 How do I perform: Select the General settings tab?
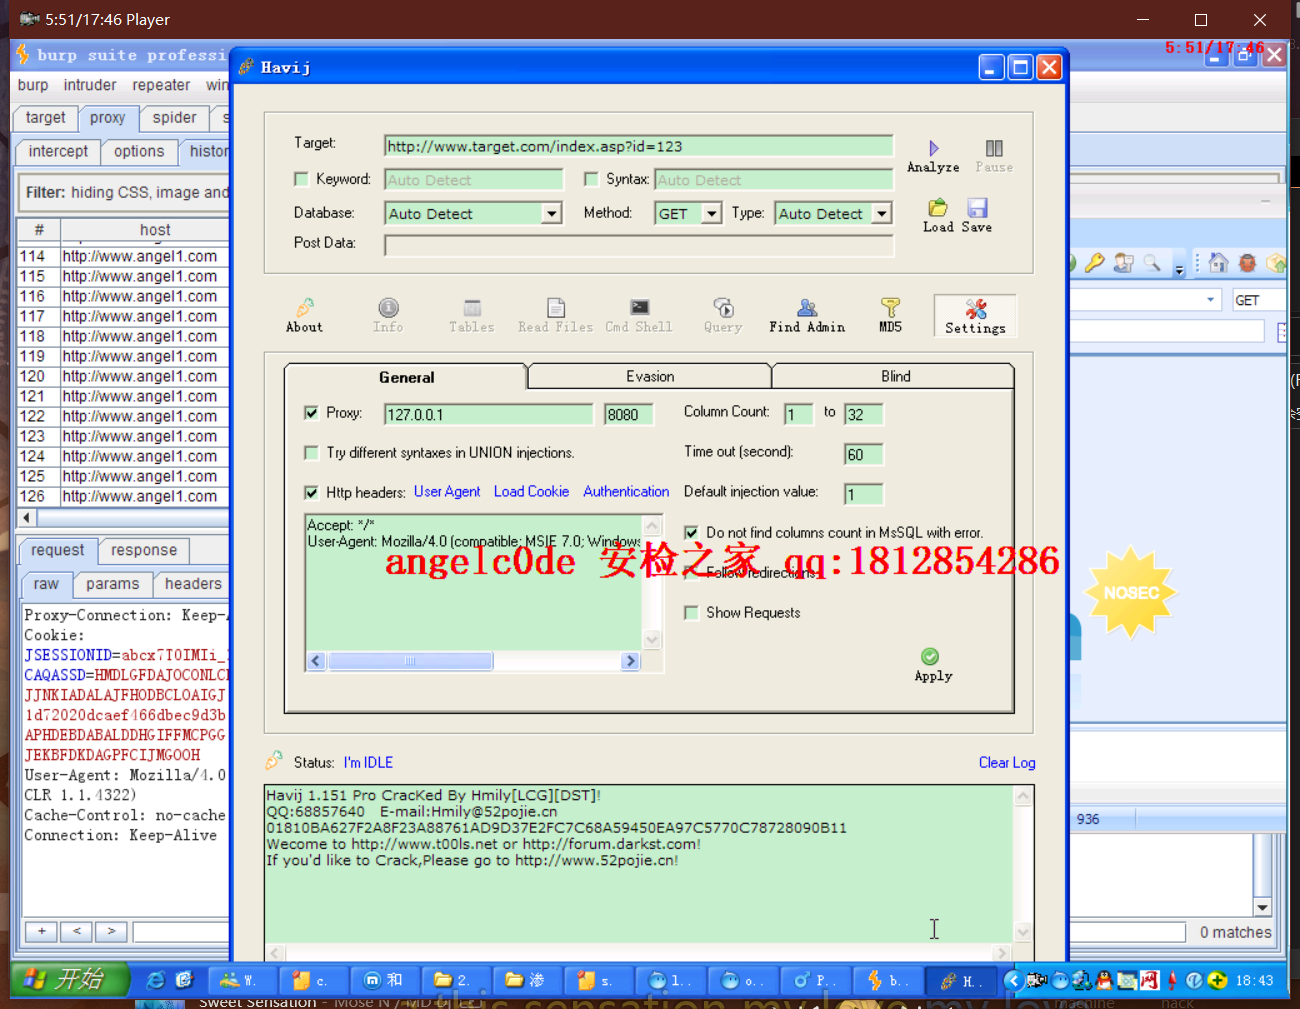[x=406, y=377]
